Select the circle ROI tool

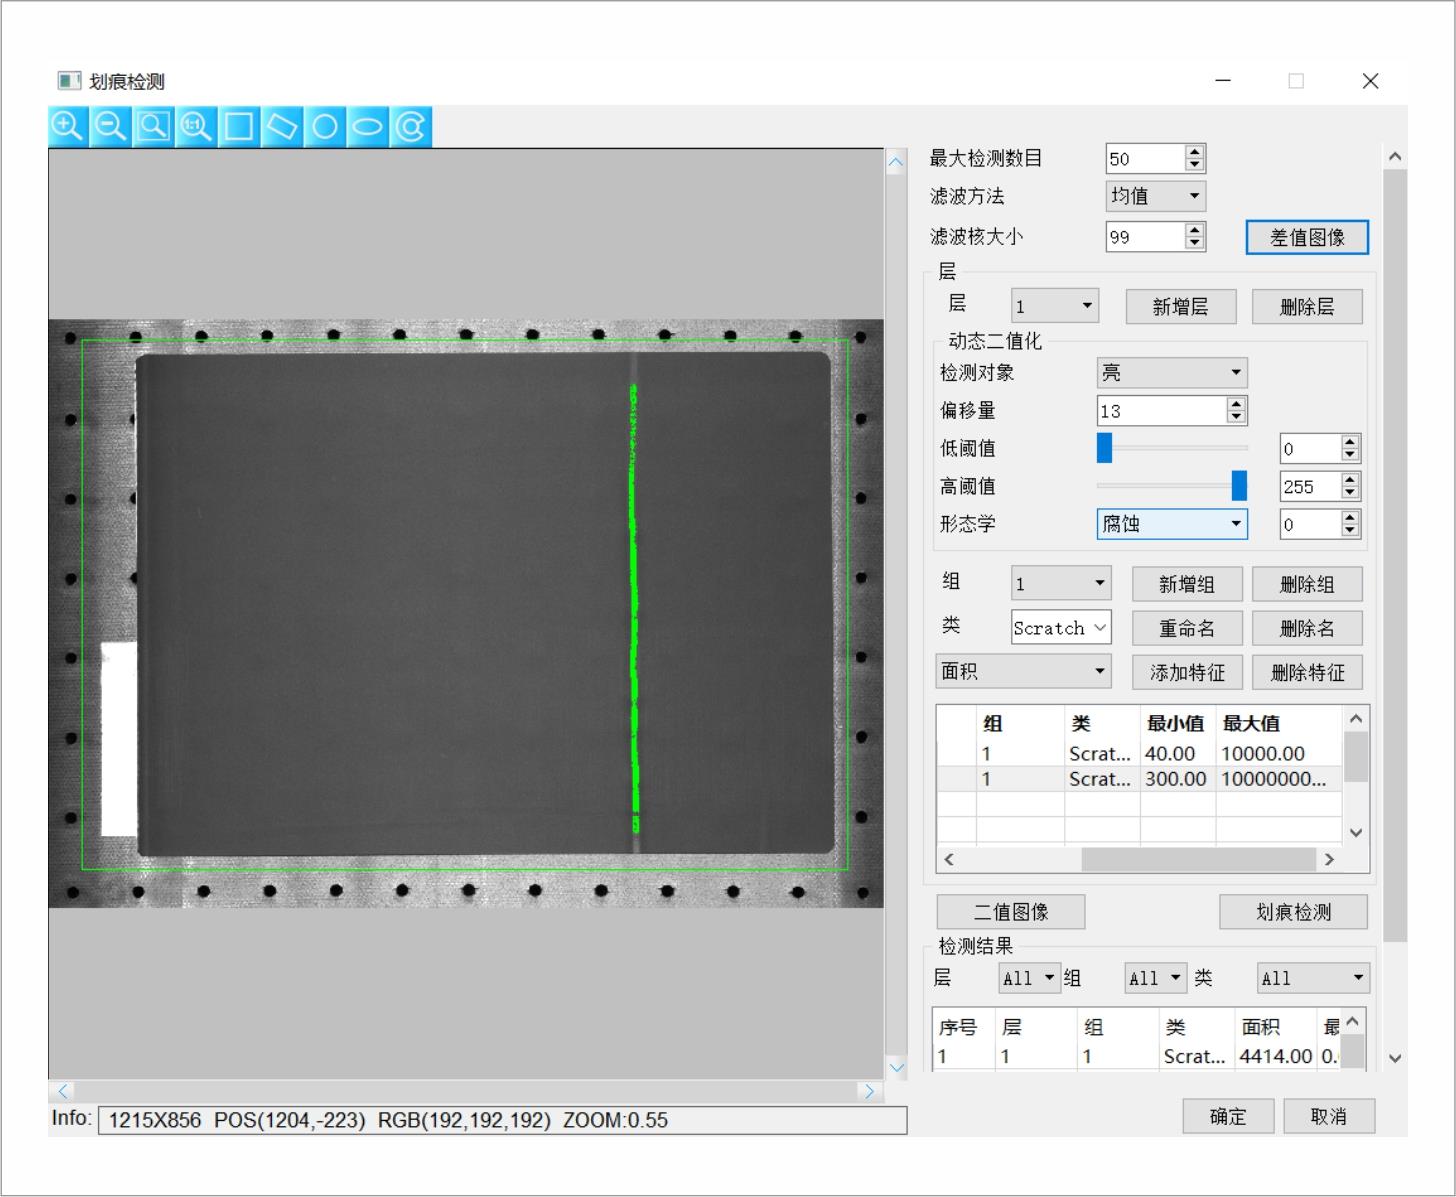pyautogui.click(x=325, y=127)
